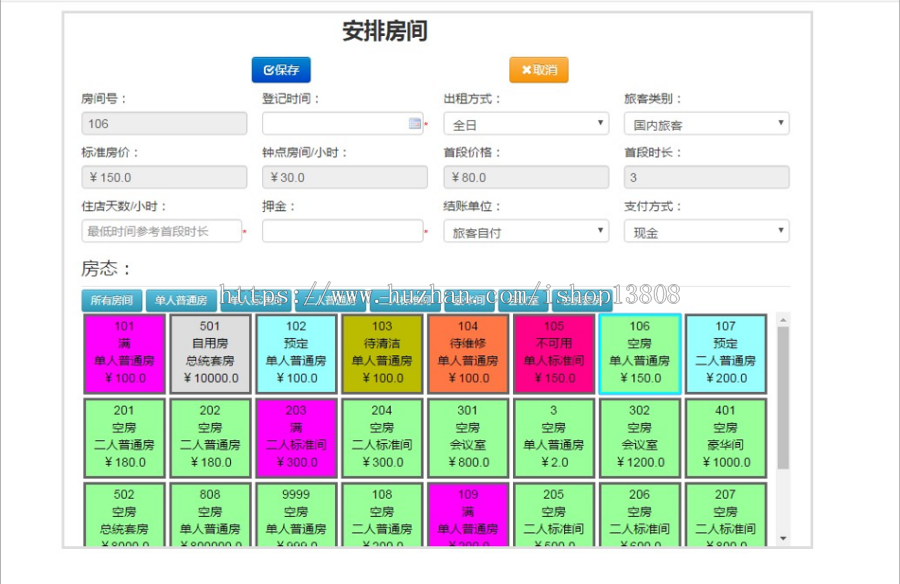Open the 支付方式 dropdown showing 现金
Image resolution: width=900 pixels, height=584 pixels.
pyautogui.click(x=707, y=231)
